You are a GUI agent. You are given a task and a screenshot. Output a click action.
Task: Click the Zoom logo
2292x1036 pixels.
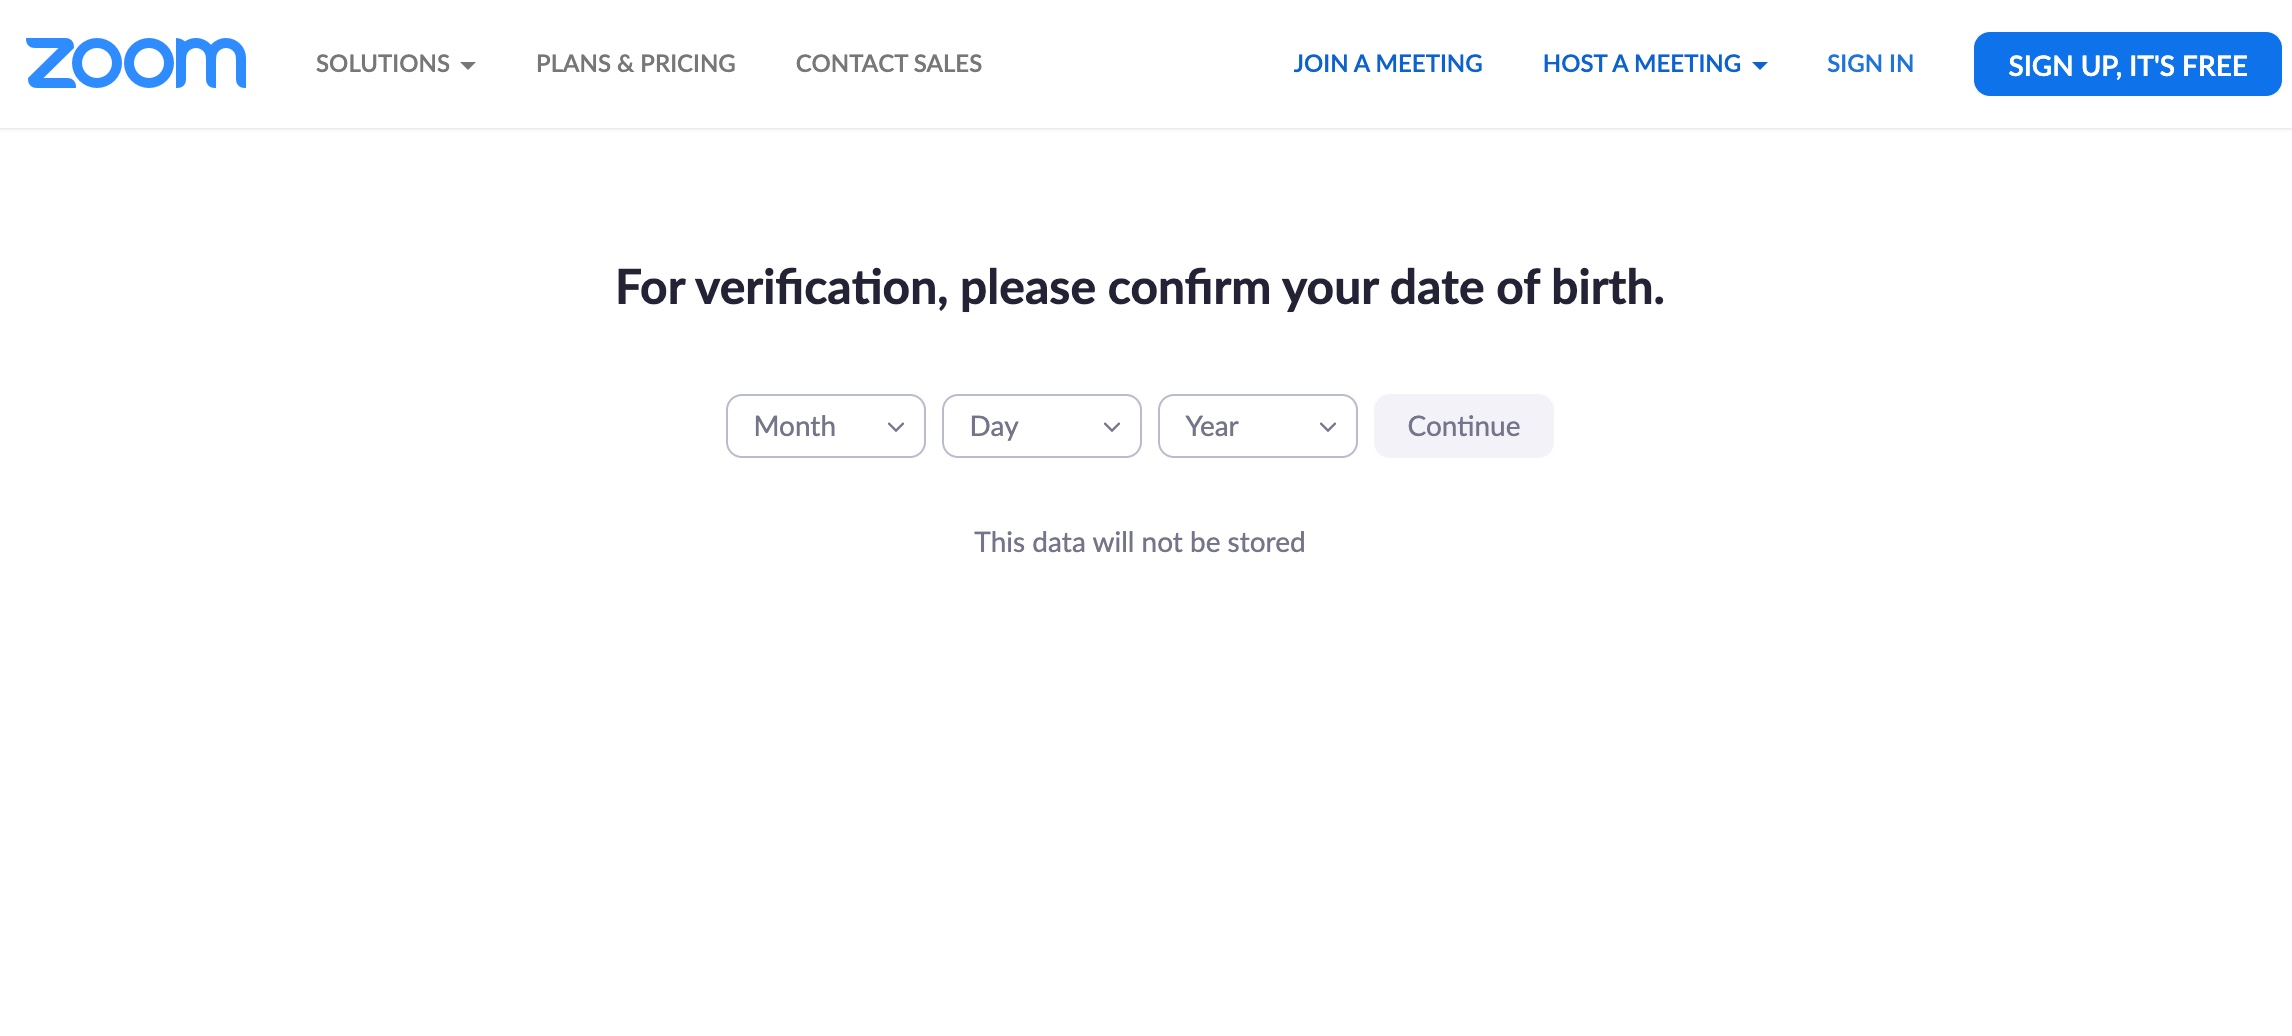(x=136, y=63)
